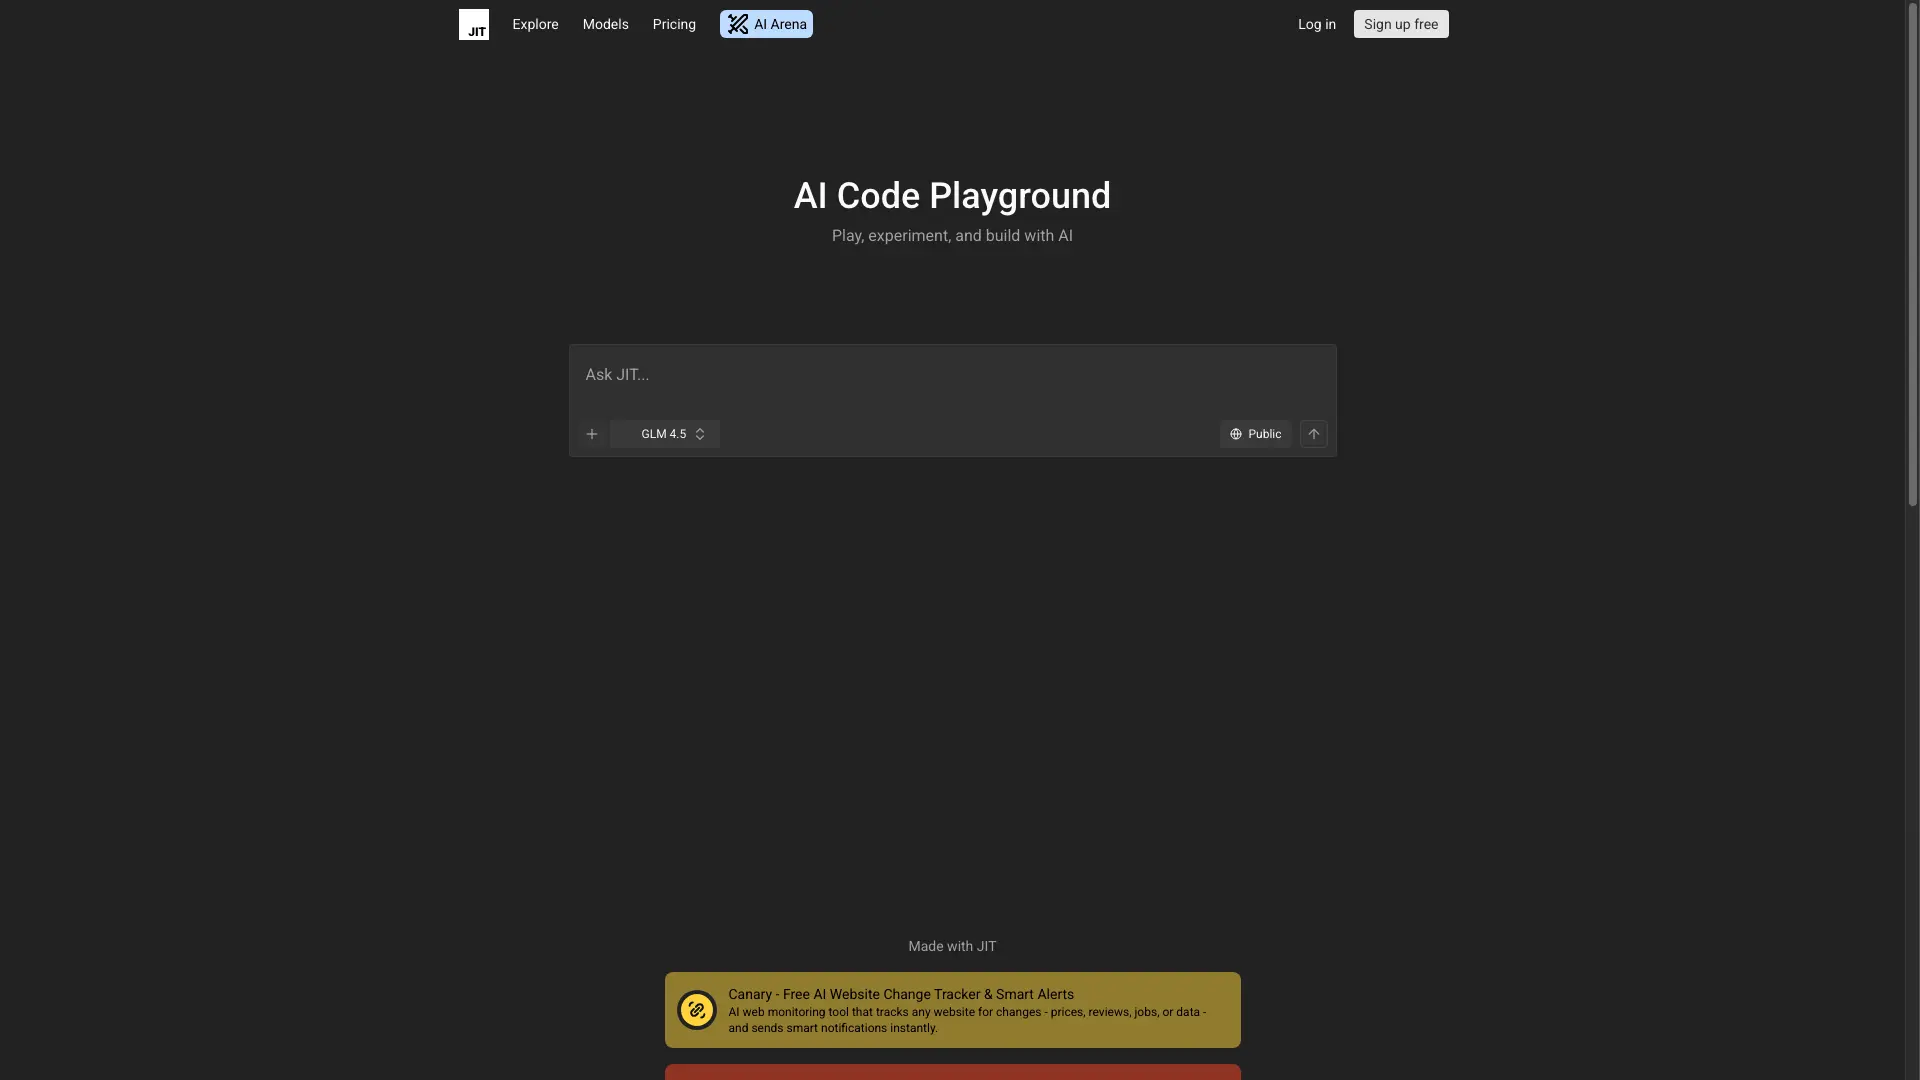Open the Explore page
This screenshot has height=1080, width=1920.
click(x=535, y=24)
